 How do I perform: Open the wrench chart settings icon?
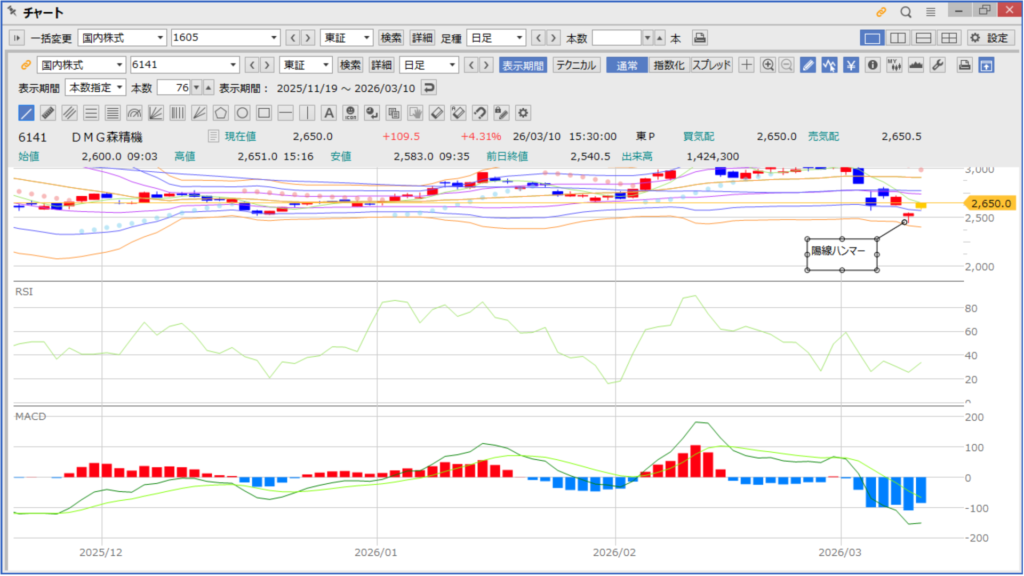pyautogui.click(x=937, y=65)
